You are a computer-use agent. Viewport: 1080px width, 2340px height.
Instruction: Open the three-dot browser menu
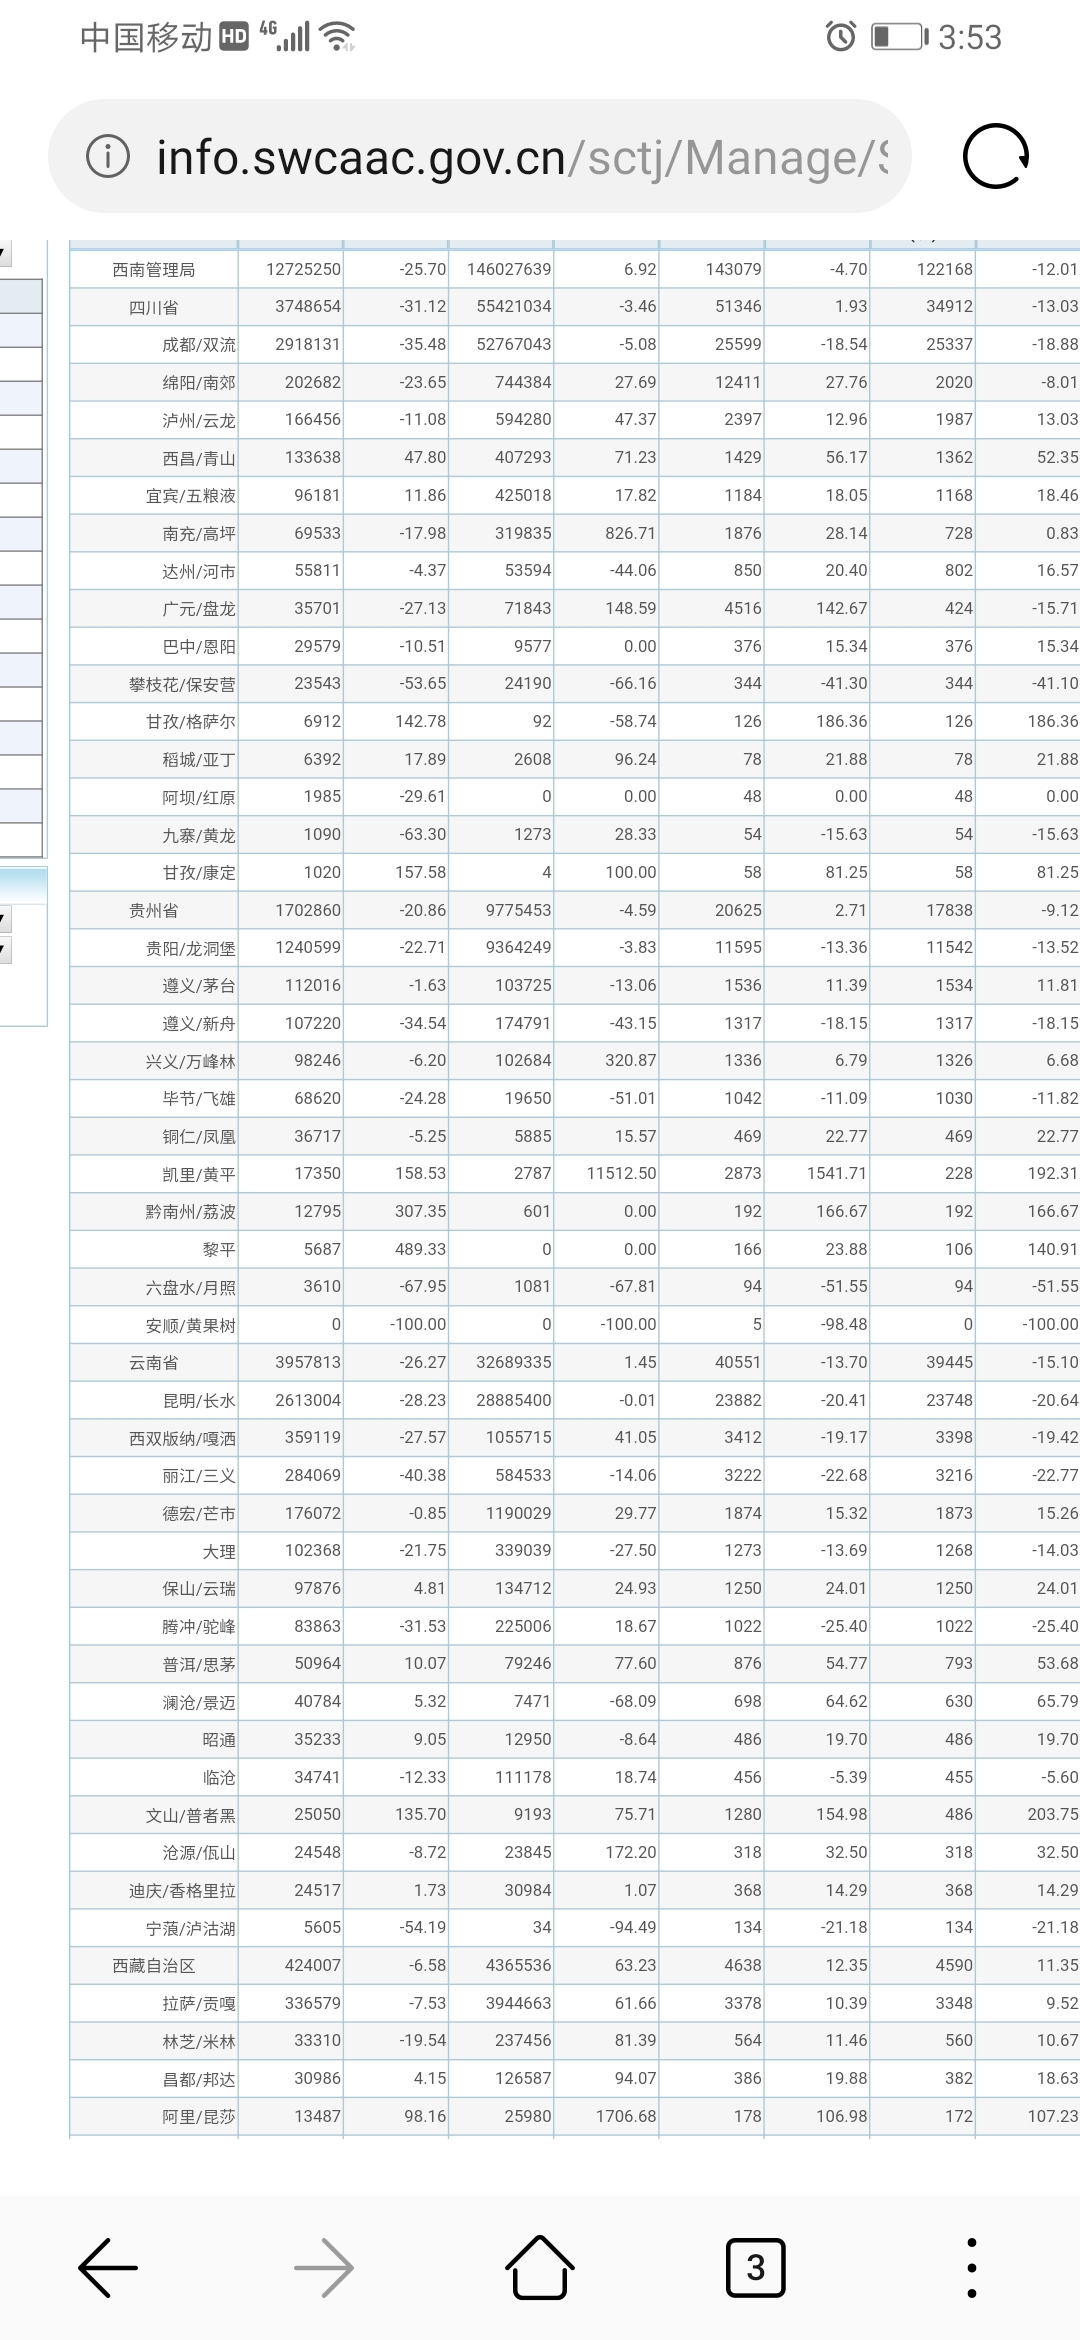click(x=971, y=2267)
